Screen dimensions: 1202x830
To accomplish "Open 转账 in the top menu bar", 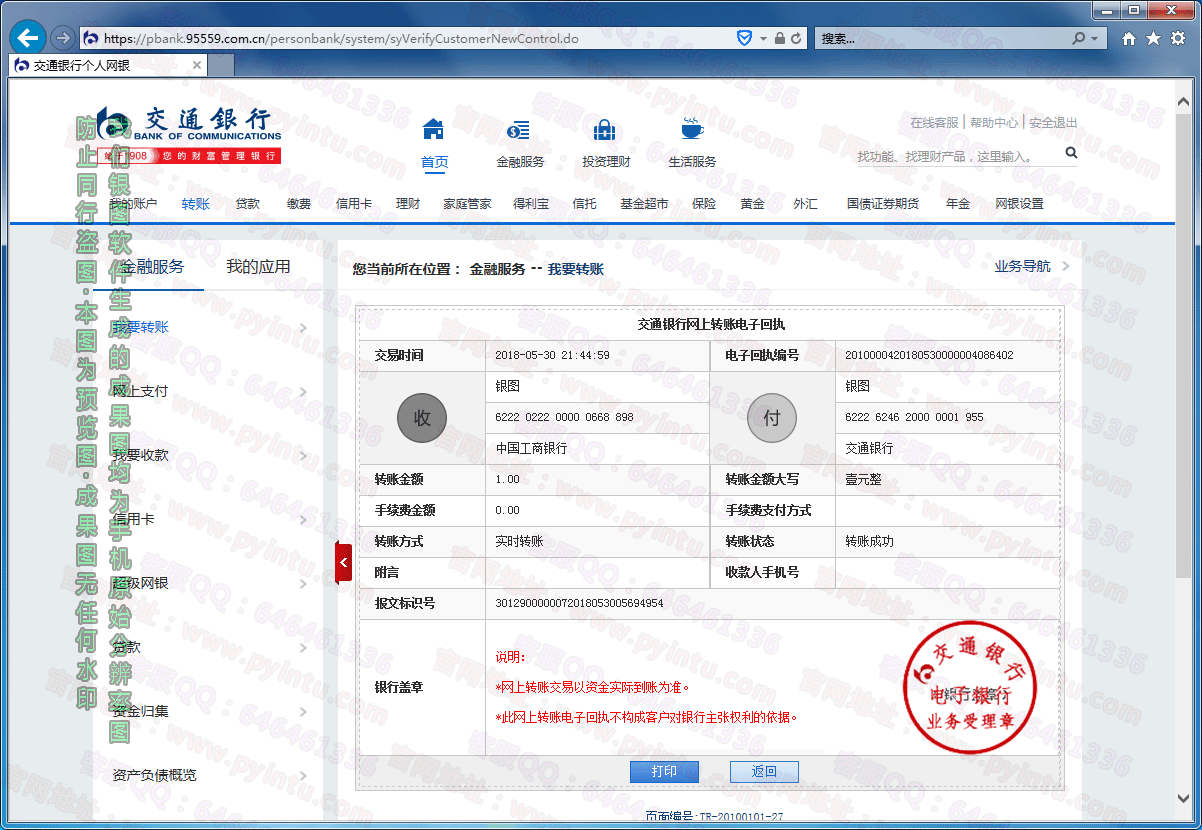I will [x=196, y=204].
